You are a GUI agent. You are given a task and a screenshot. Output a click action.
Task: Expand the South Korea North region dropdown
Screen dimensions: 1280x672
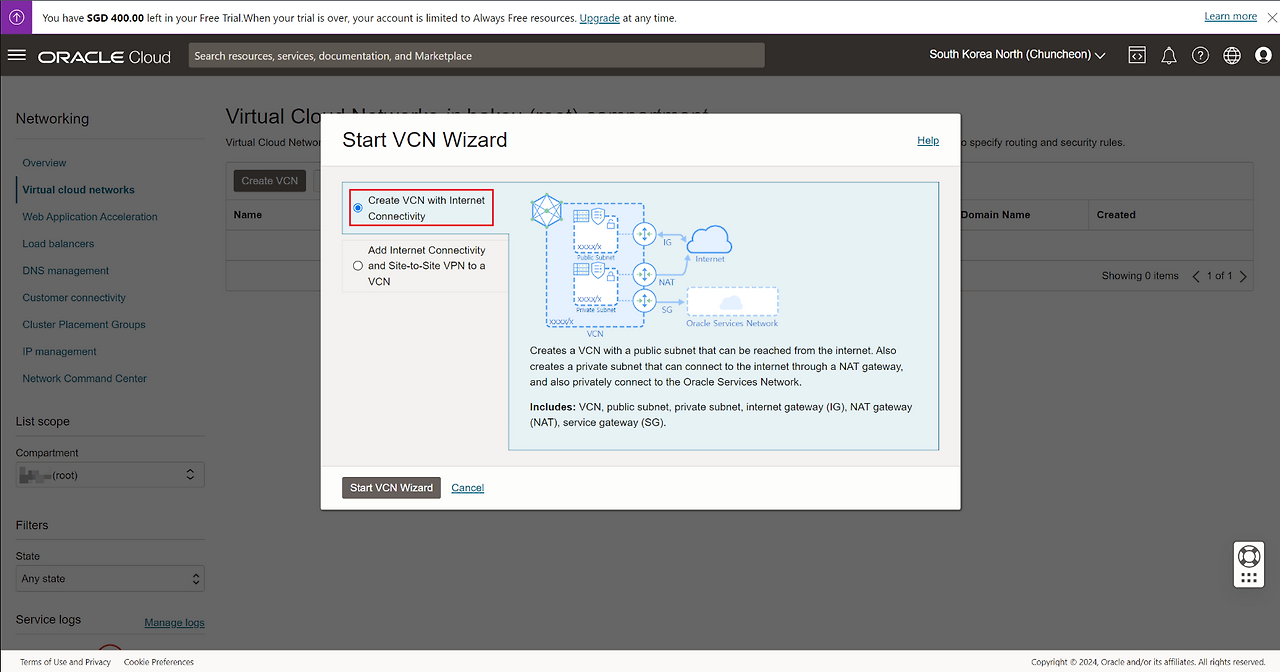(x=1017, y=55)
